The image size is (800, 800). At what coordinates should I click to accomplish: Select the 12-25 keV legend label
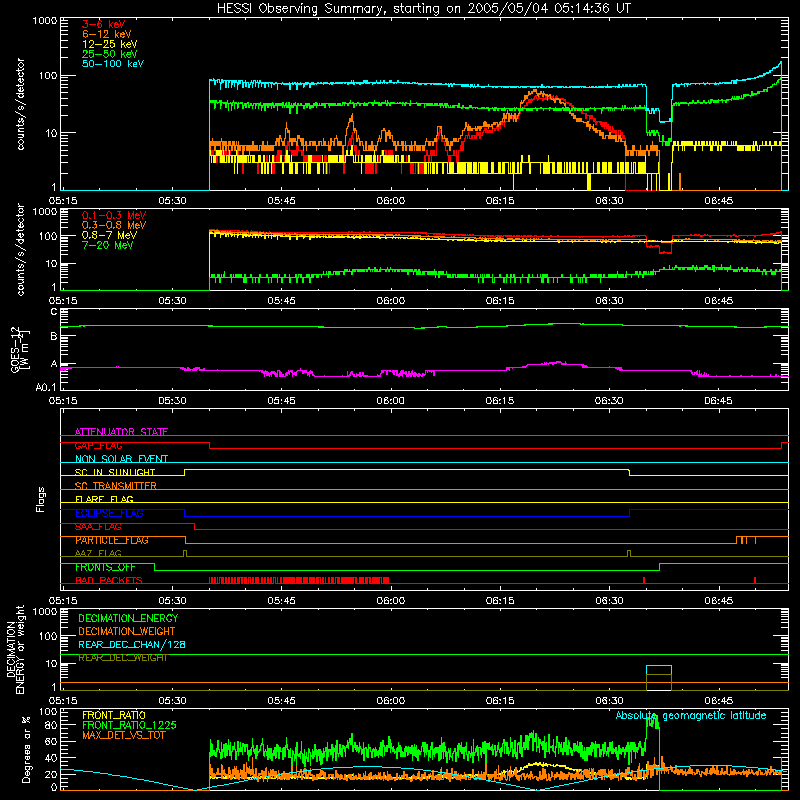point(110,44)
